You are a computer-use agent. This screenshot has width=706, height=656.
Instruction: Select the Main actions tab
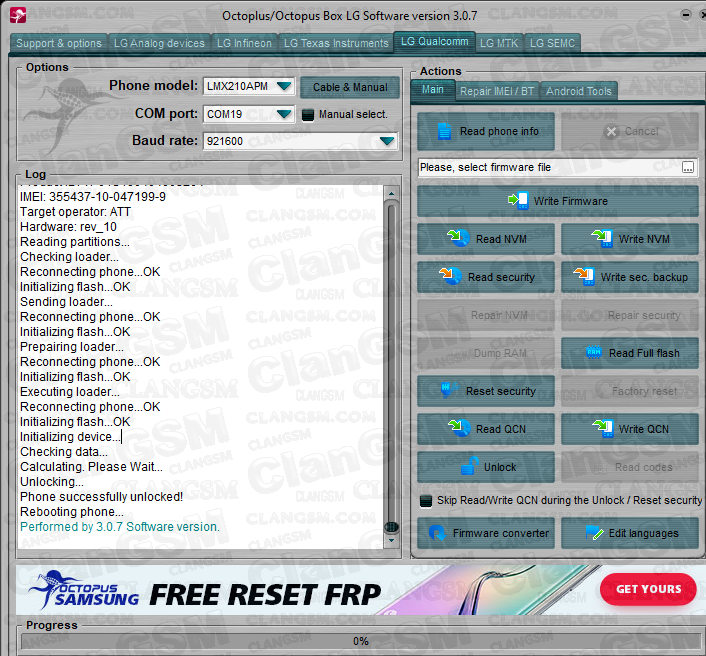click(433, 90)
